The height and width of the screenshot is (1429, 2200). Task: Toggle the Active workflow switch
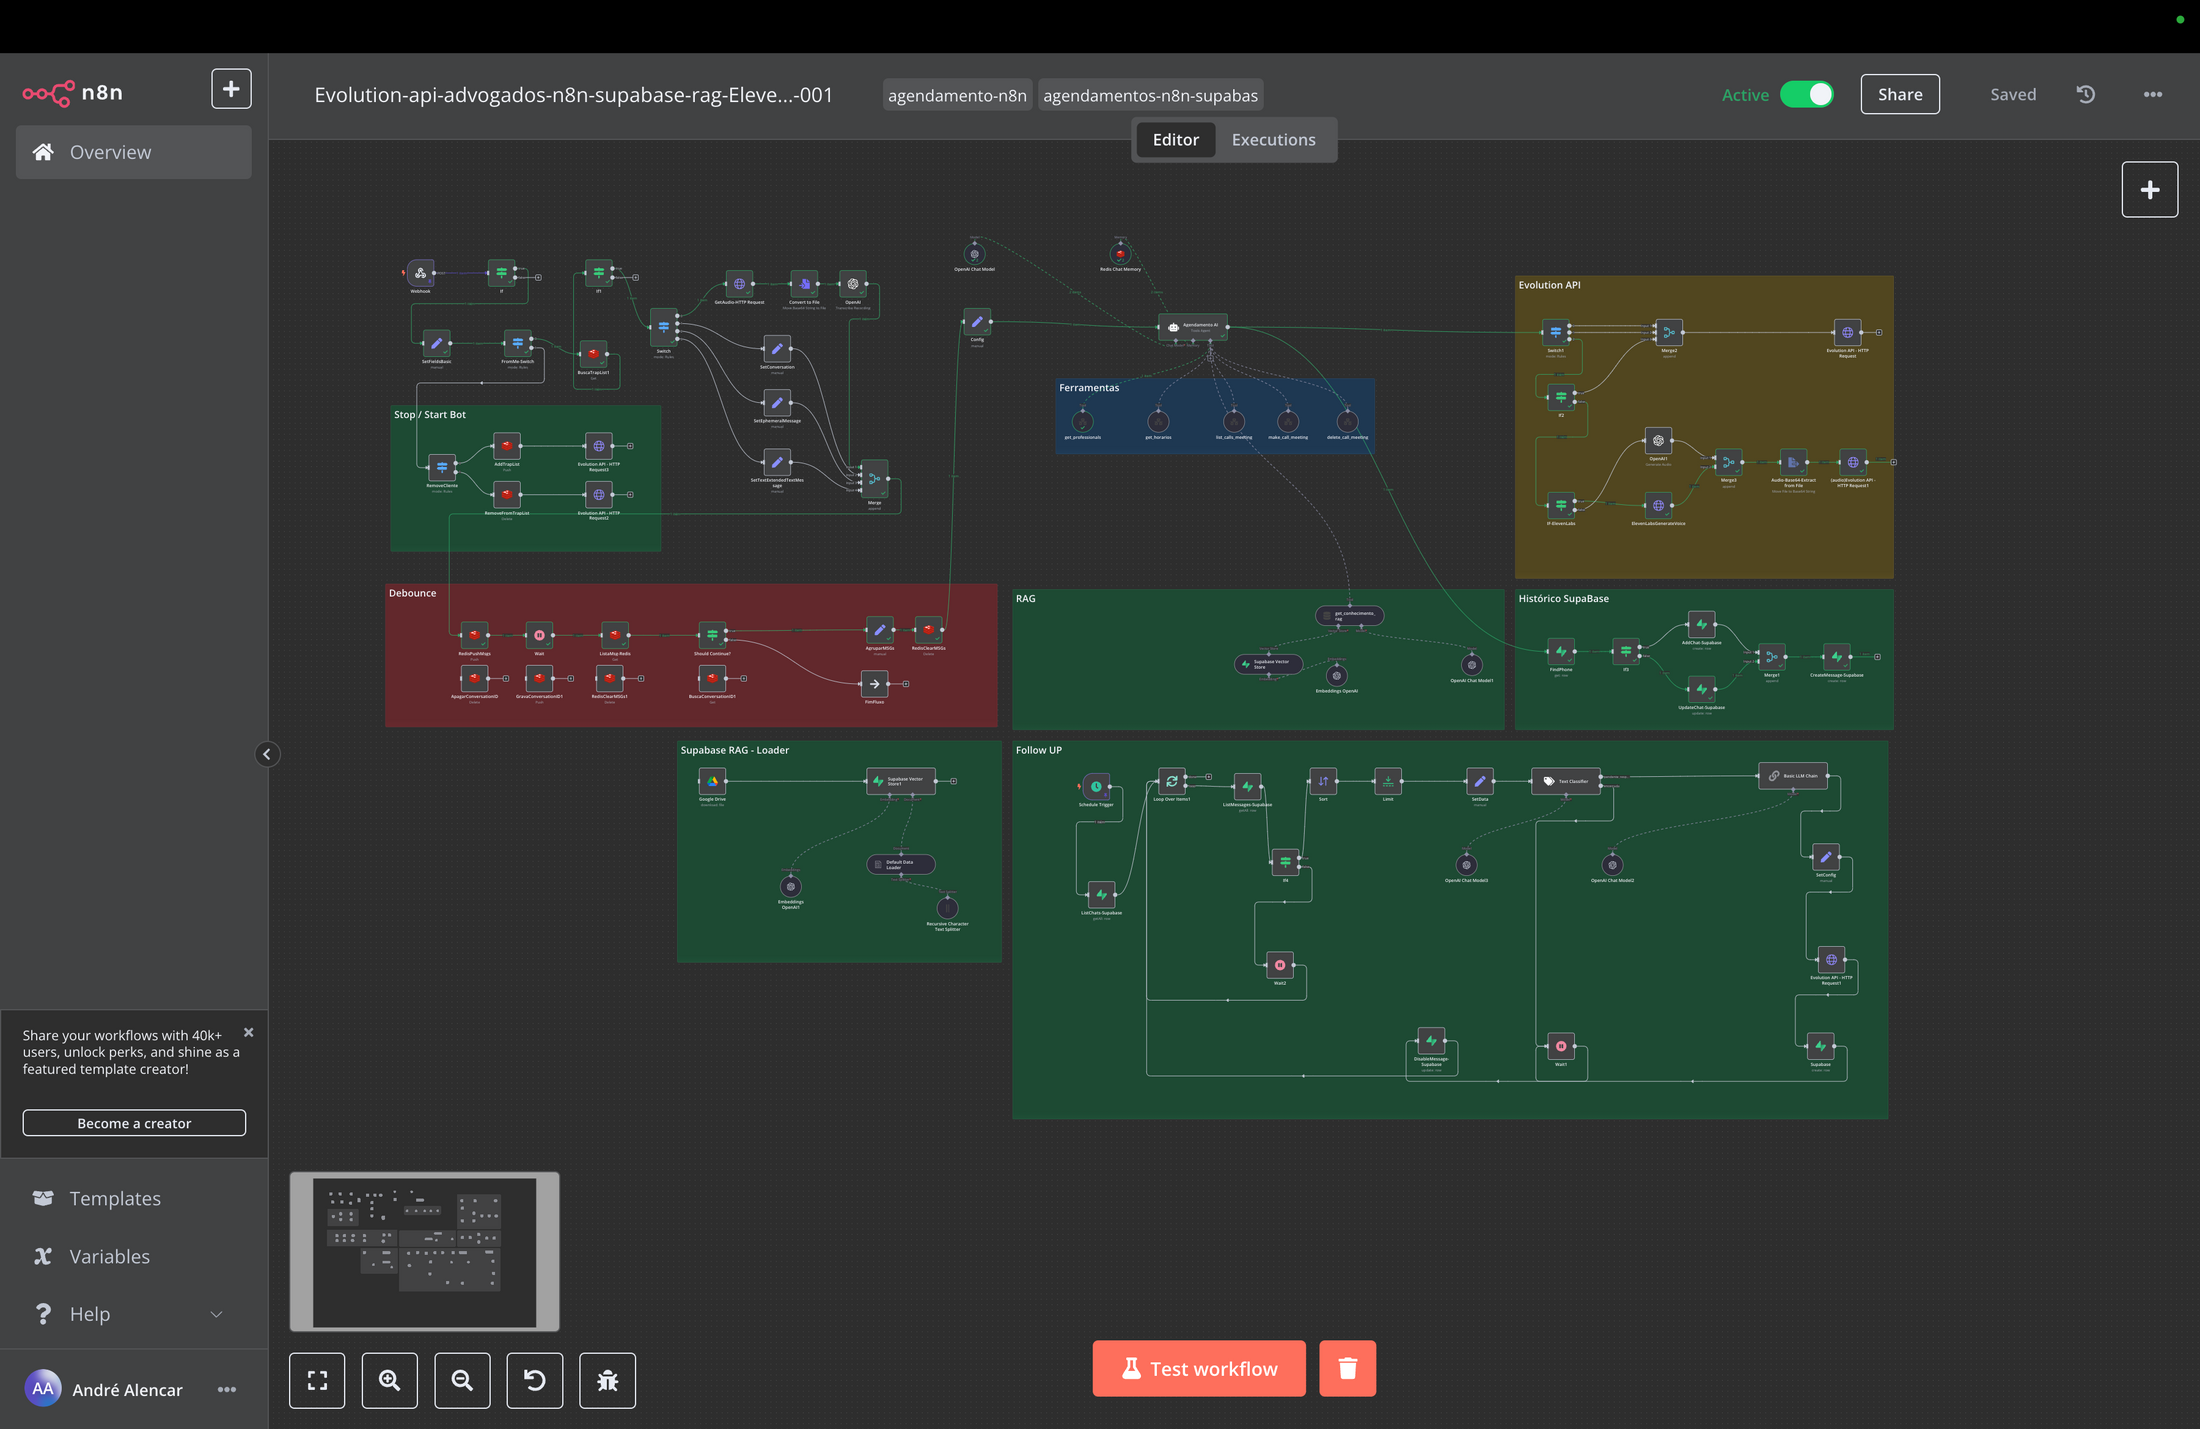(x=1806, y=95)
